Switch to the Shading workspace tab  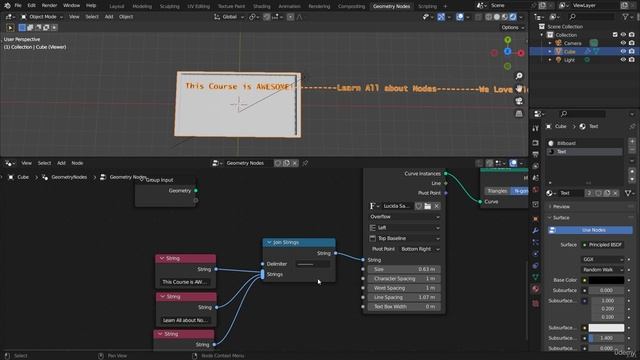click(262, 6)
